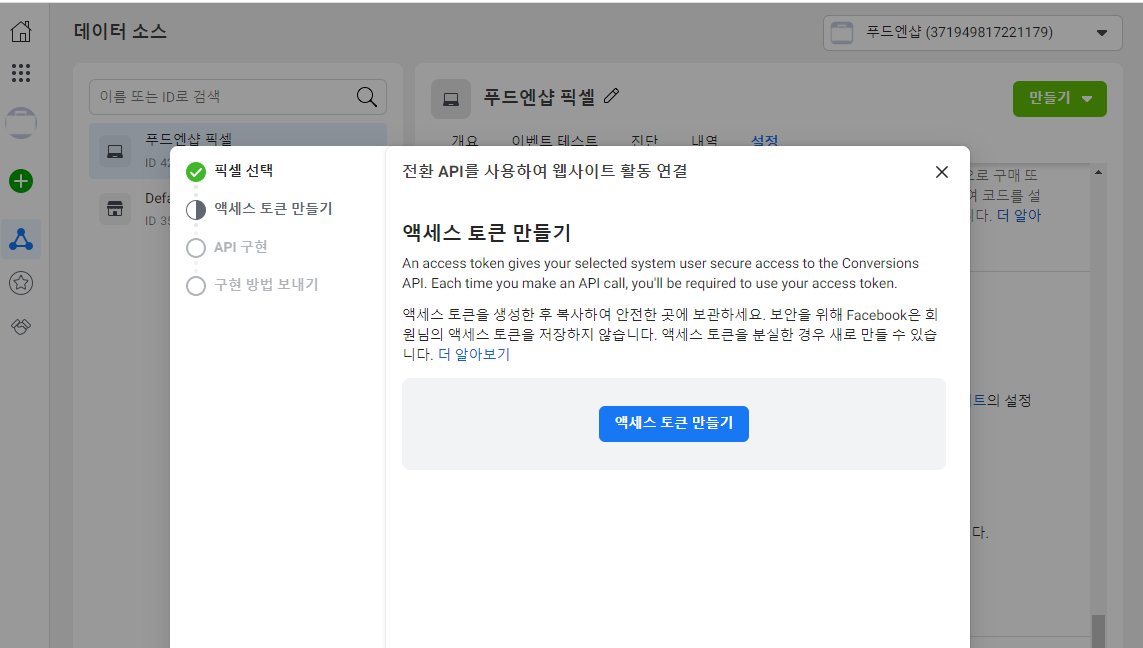This screenshot has height=648, width=1143.
Task: Click the settings panel scroll up arrow
Action: (x=1098, y=173)
